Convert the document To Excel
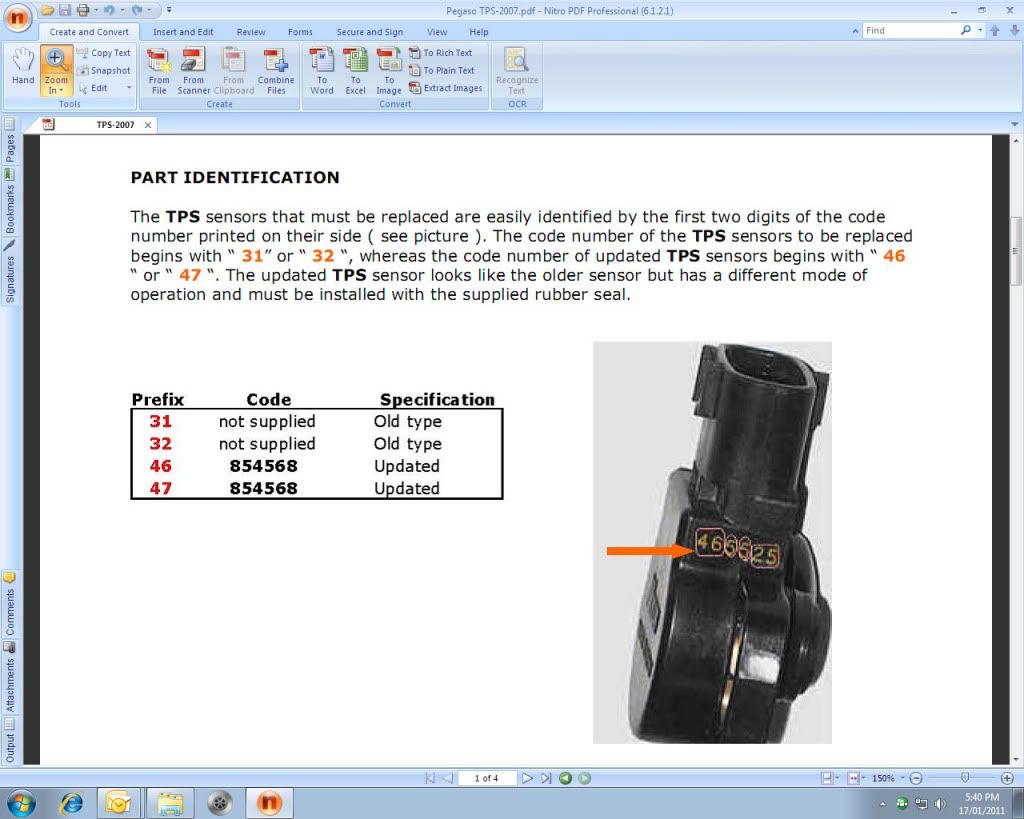Screen dimensions: 1024x819 coord(355,70)
